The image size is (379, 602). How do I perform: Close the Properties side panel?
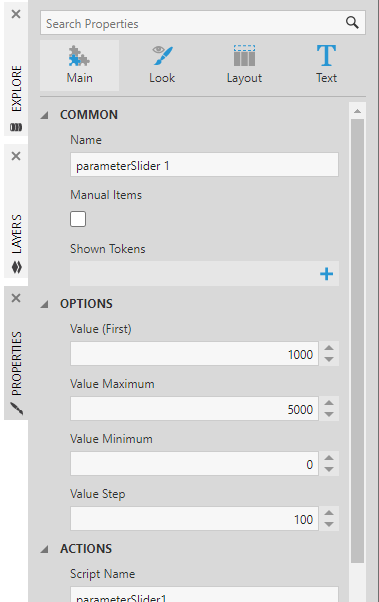(16, 298)
